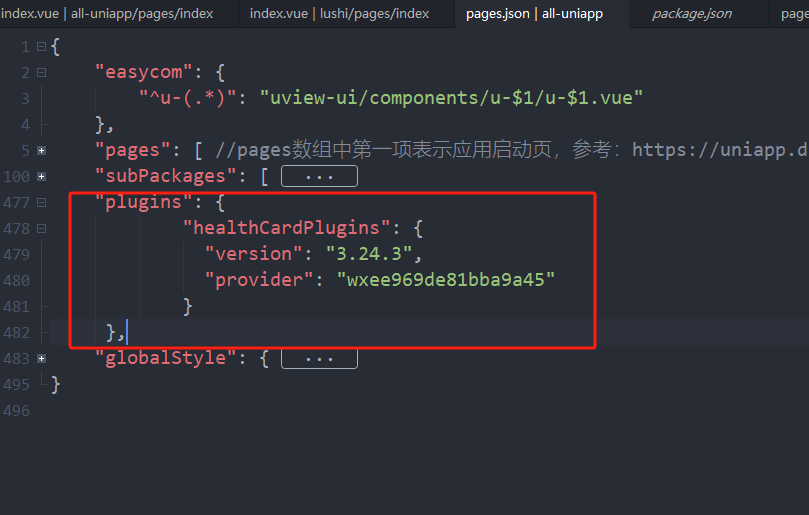Expand the folded "pages" array on line 5
809x515 pixels.
pos(41,151)
